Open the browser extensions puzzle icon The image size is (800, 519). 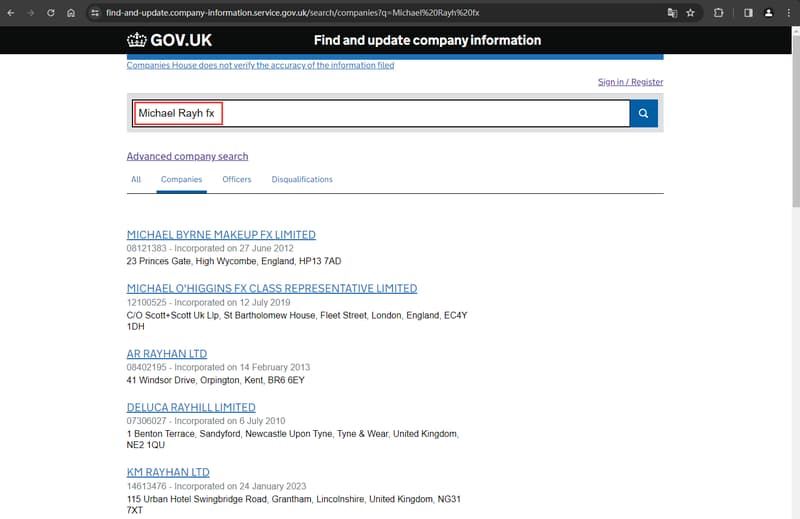718,13
